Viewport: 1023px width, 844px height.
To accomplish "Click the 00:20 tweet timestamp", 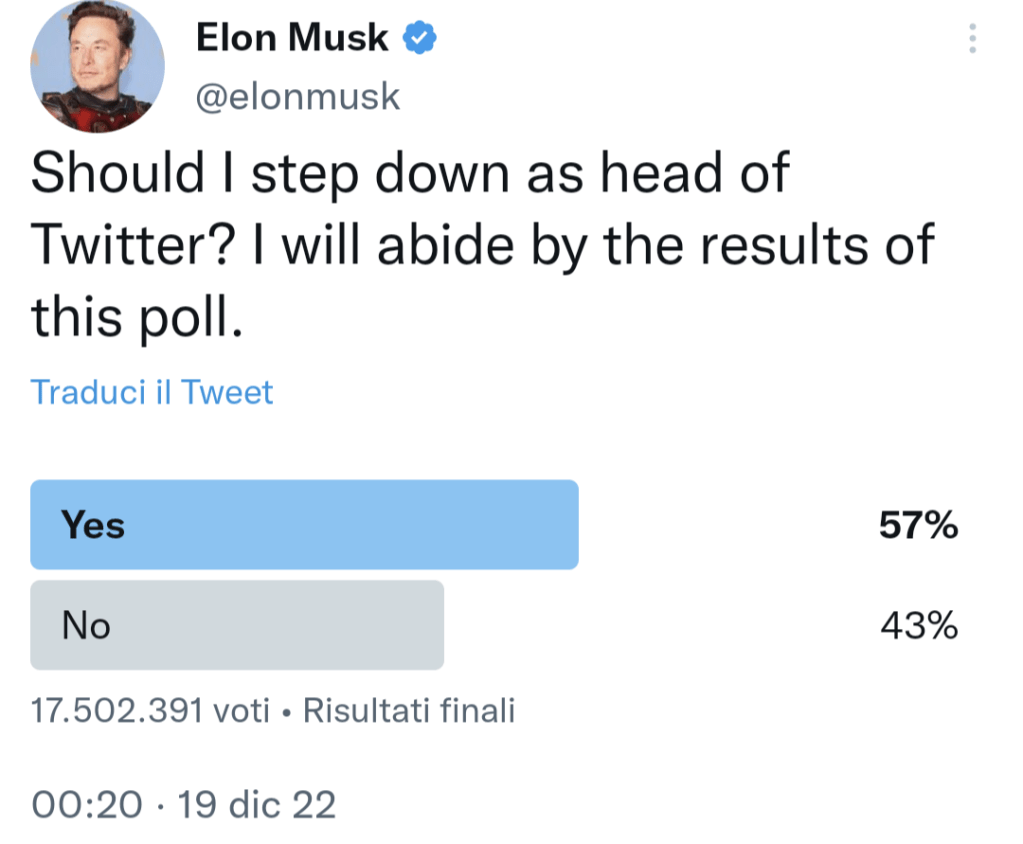I will click(x=86, y=804).
